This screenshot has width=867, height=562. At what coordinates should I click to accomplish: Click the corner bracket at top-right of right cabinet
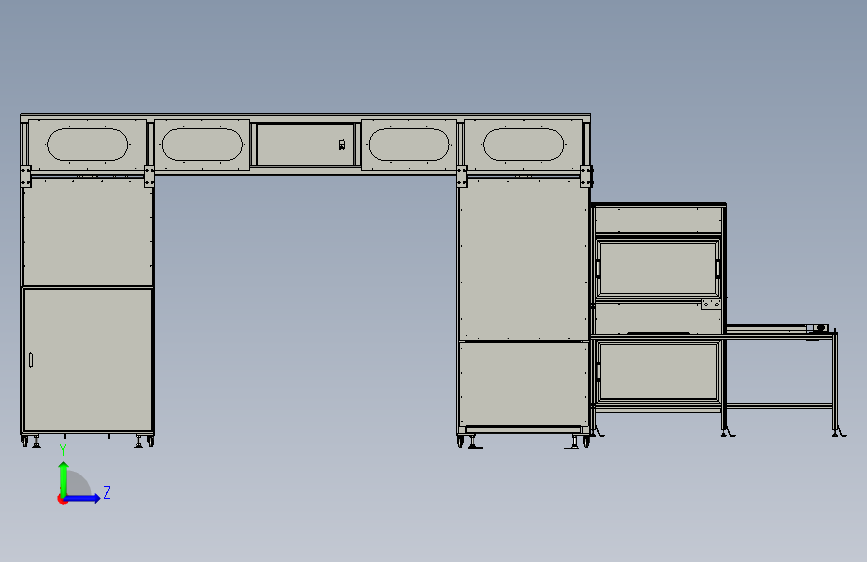[586, 176]
